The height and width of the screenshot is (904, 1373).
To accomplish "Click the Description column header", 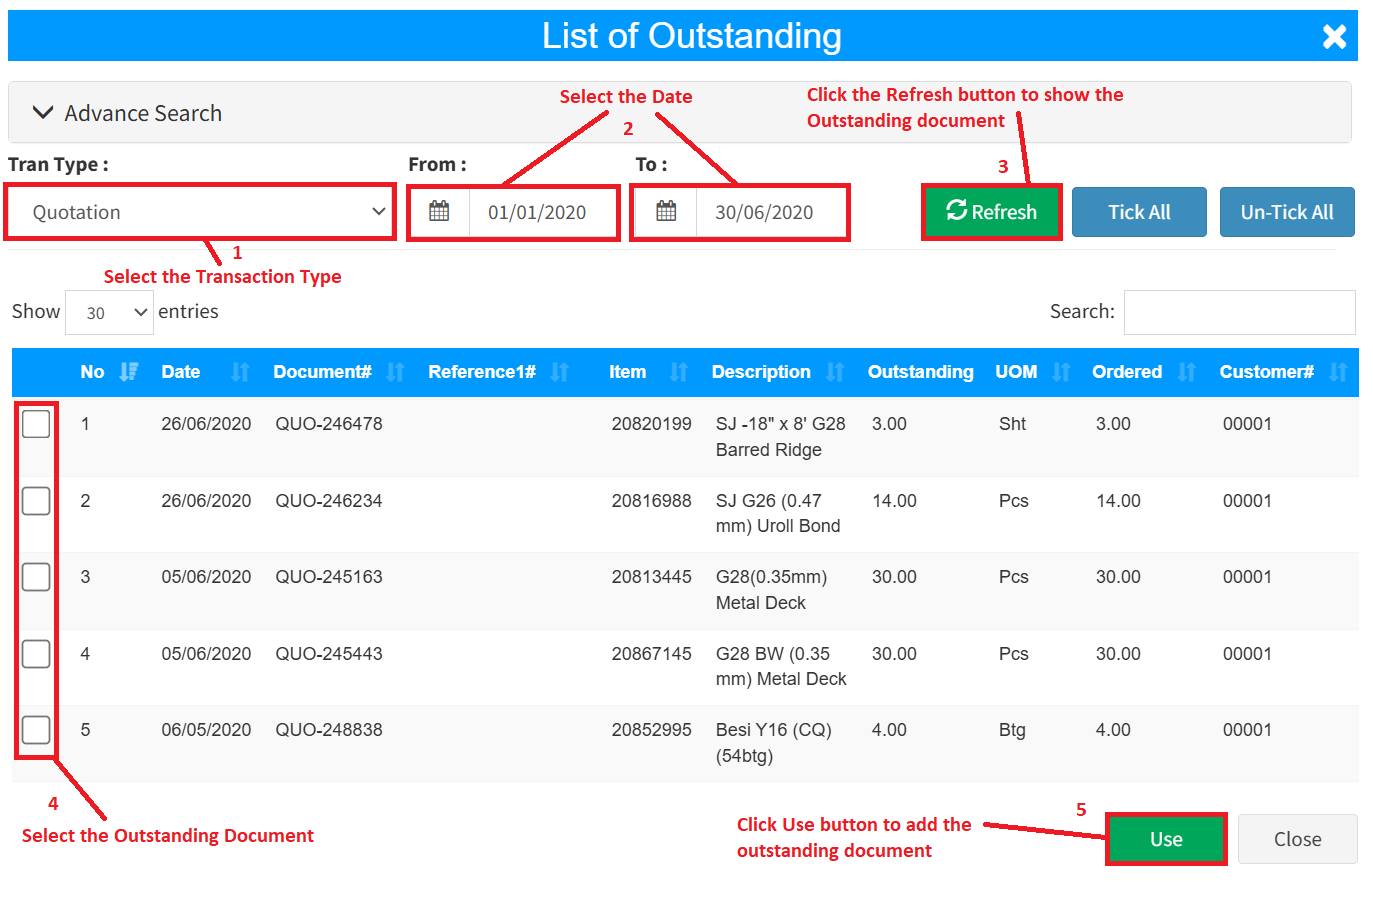I will pyautogui.click(x=761, y=372).
